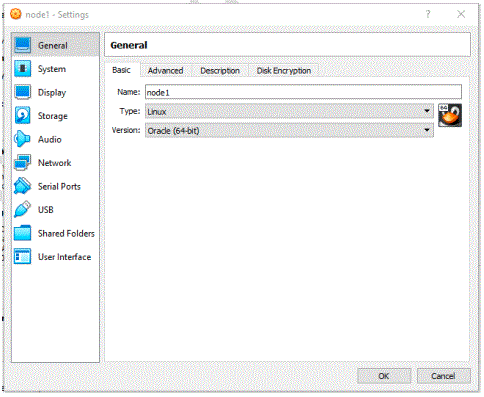Expand the Type dropdown showing Linux

click(x=289, y=111)
